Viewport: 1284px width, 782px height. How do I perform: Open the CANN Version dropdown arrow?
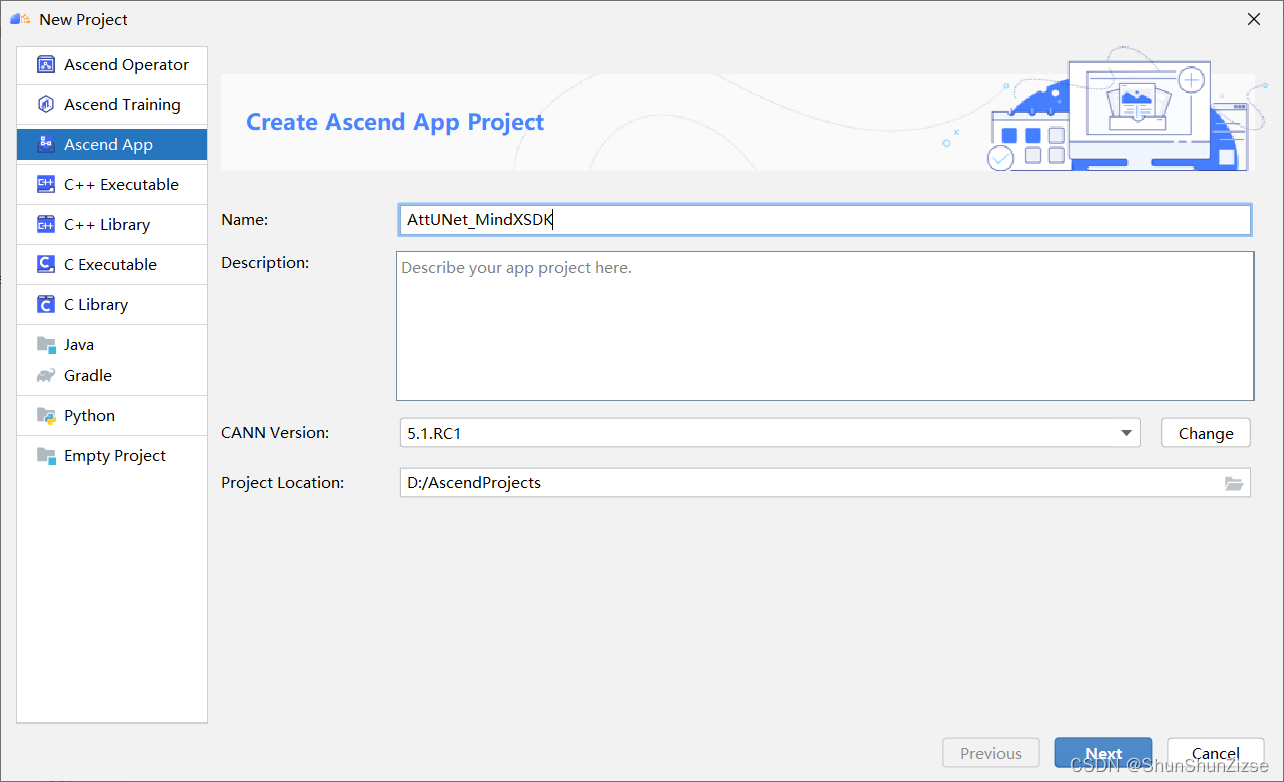(1127, 433)
